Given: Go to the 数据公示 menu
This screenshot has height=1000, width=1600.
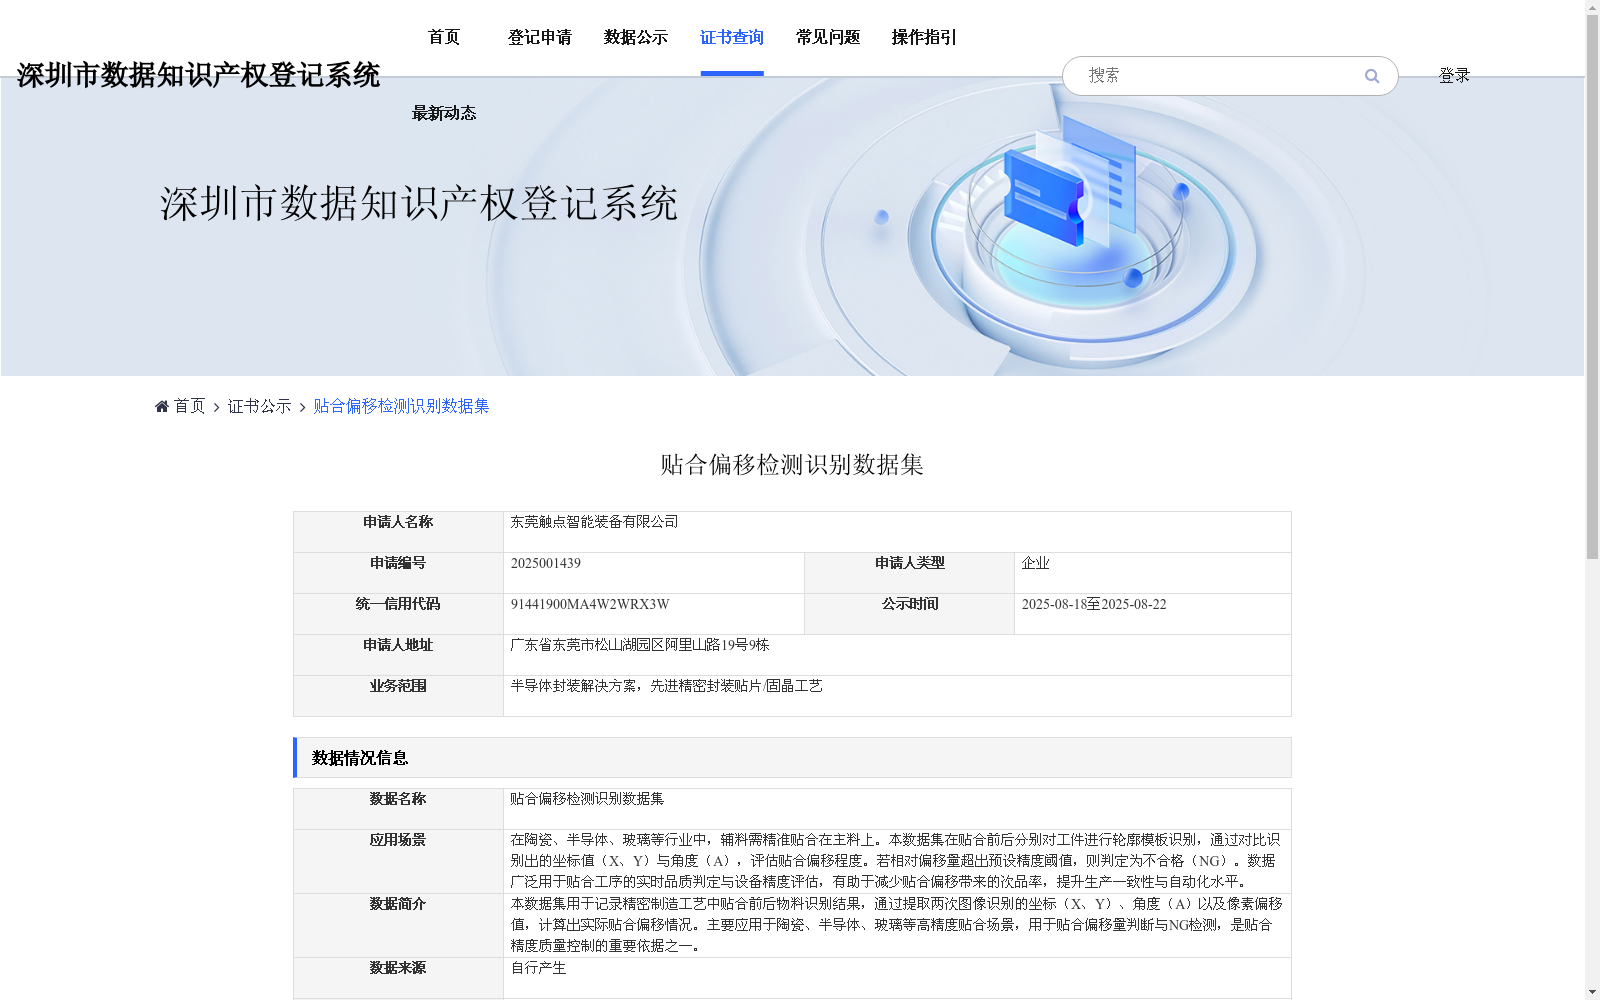Looking at the screenshot, I should pos(636,37).
